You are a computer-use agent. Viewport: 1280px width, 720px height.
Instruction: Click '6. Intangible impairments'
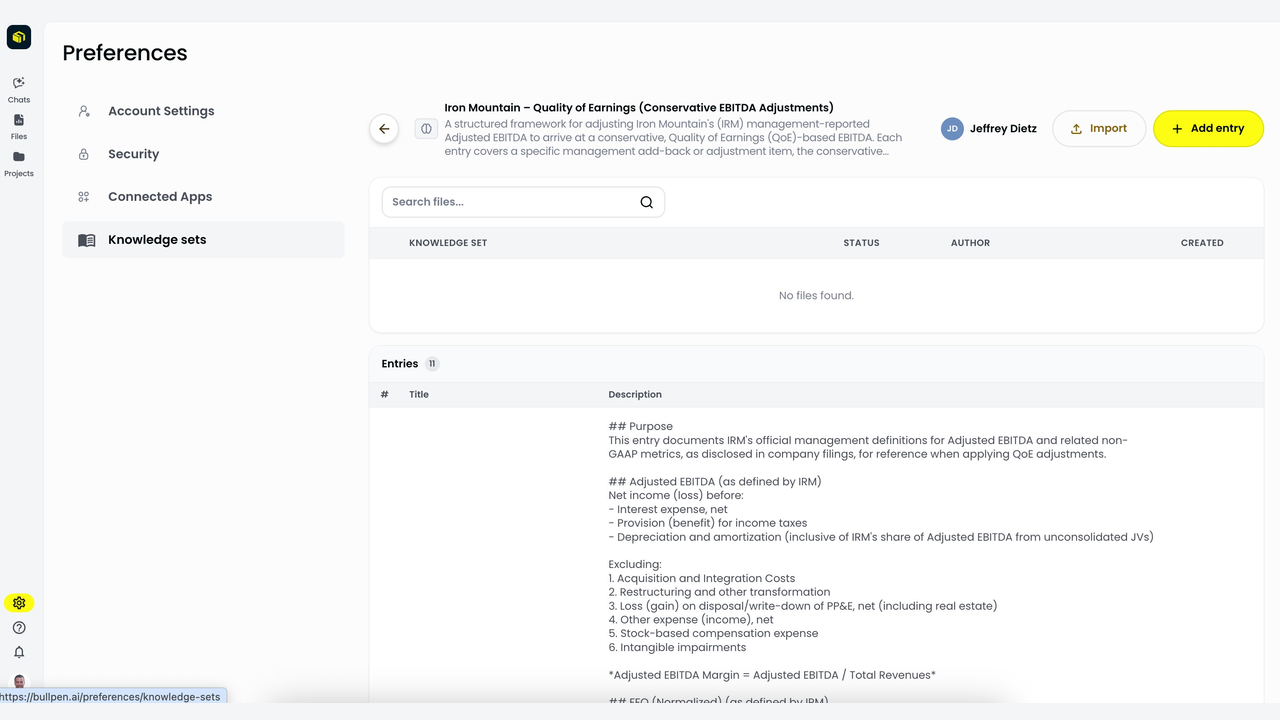(677, 647)
